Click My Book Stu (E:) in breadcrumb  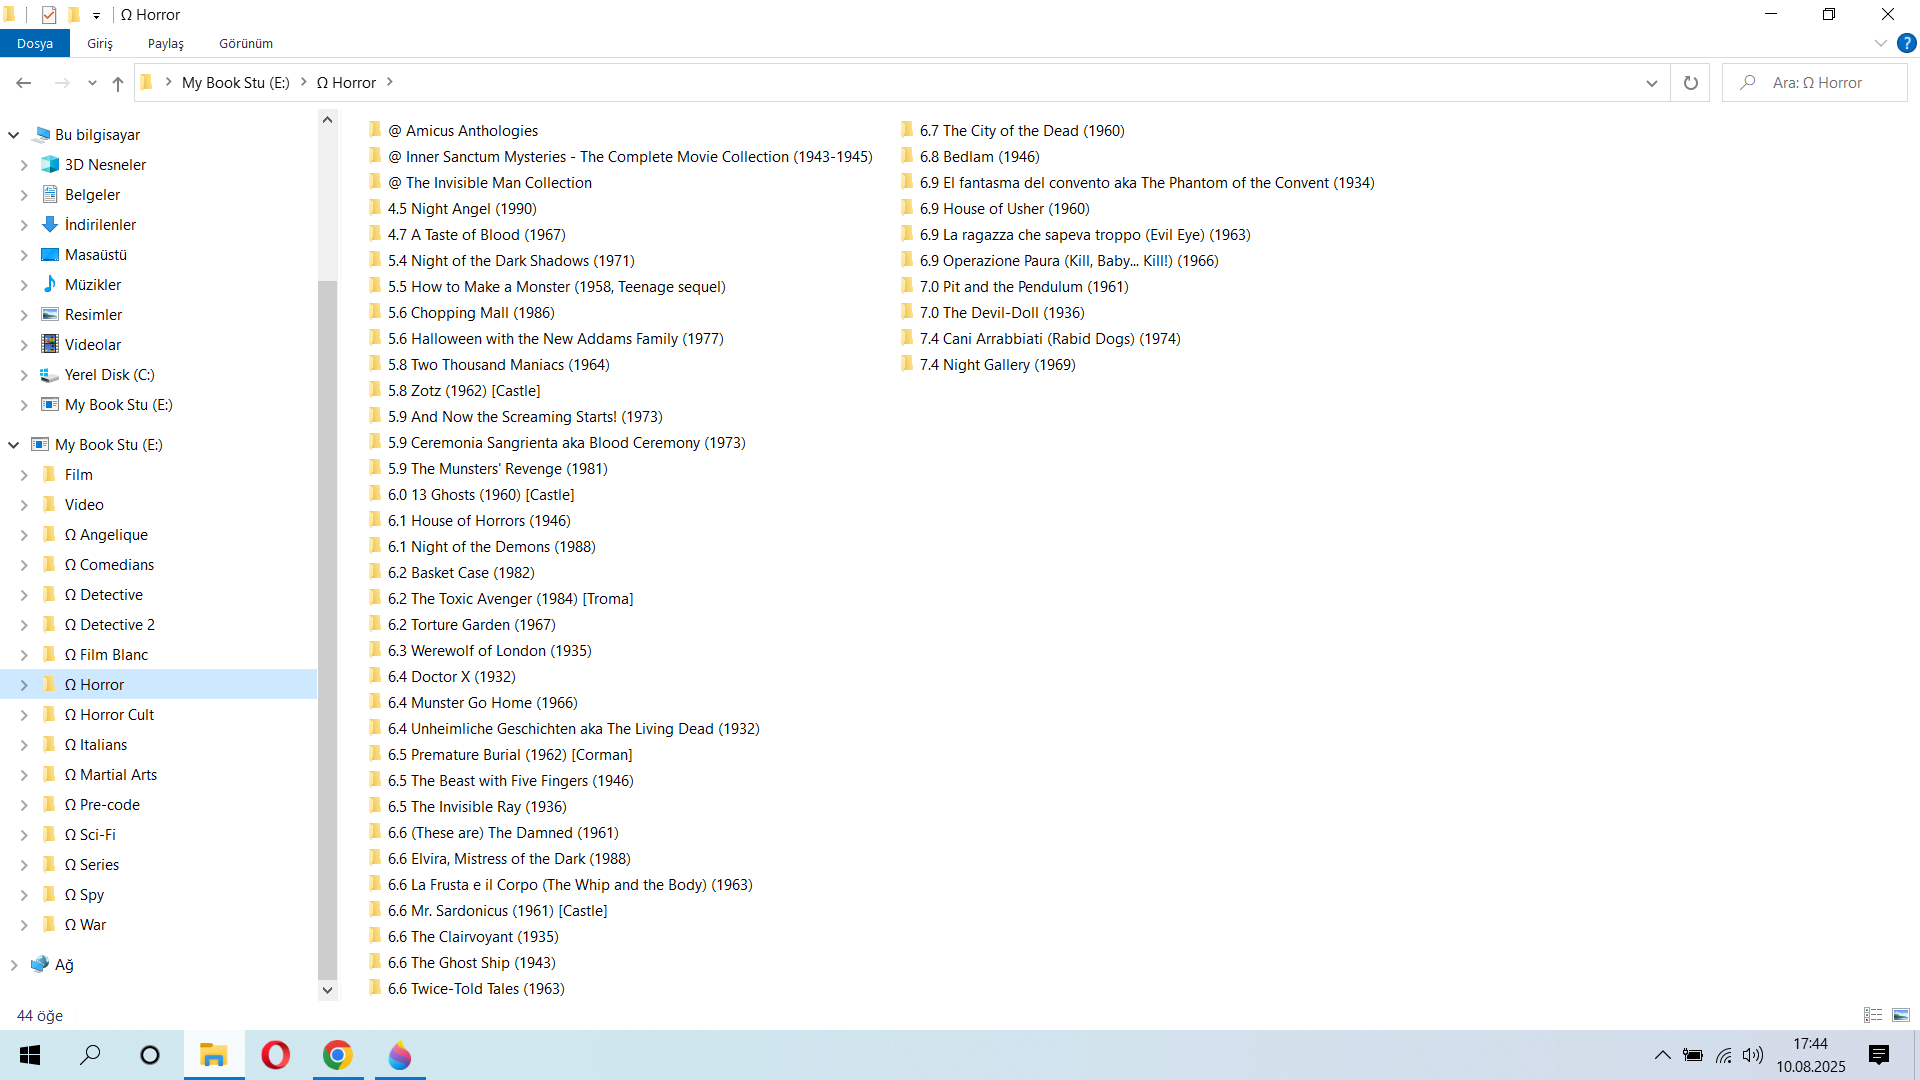pyautogui.click(x=235, y=83)
